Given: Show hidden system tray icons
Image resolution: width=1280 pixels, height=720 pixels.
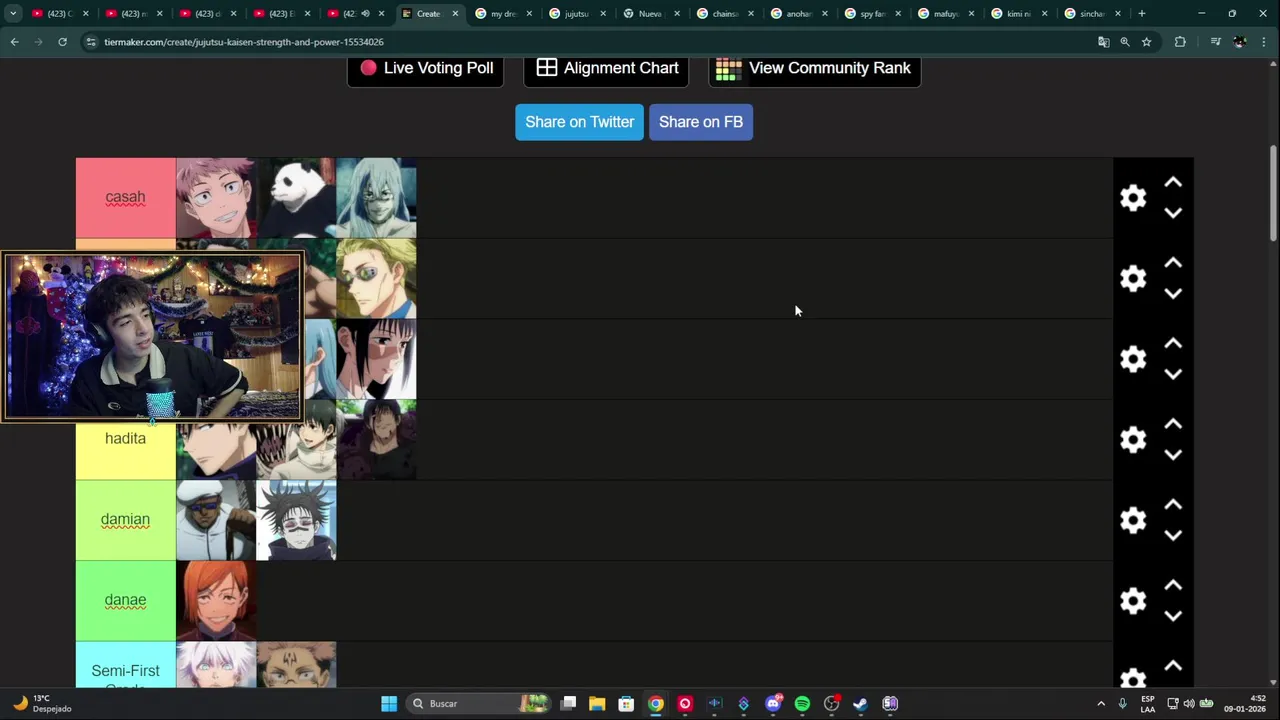Looking at the screenshot, I should pyautogui.click(x=1101, y=704).
